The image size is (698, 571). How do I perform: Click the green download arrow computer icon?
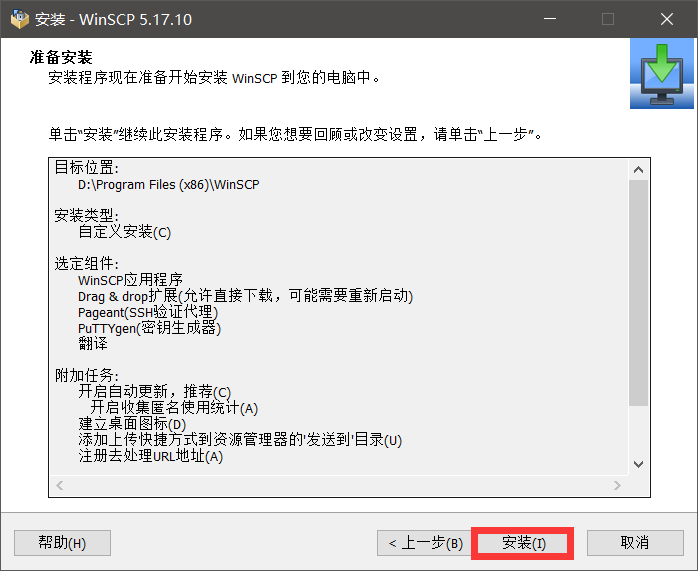click(662, 73)
